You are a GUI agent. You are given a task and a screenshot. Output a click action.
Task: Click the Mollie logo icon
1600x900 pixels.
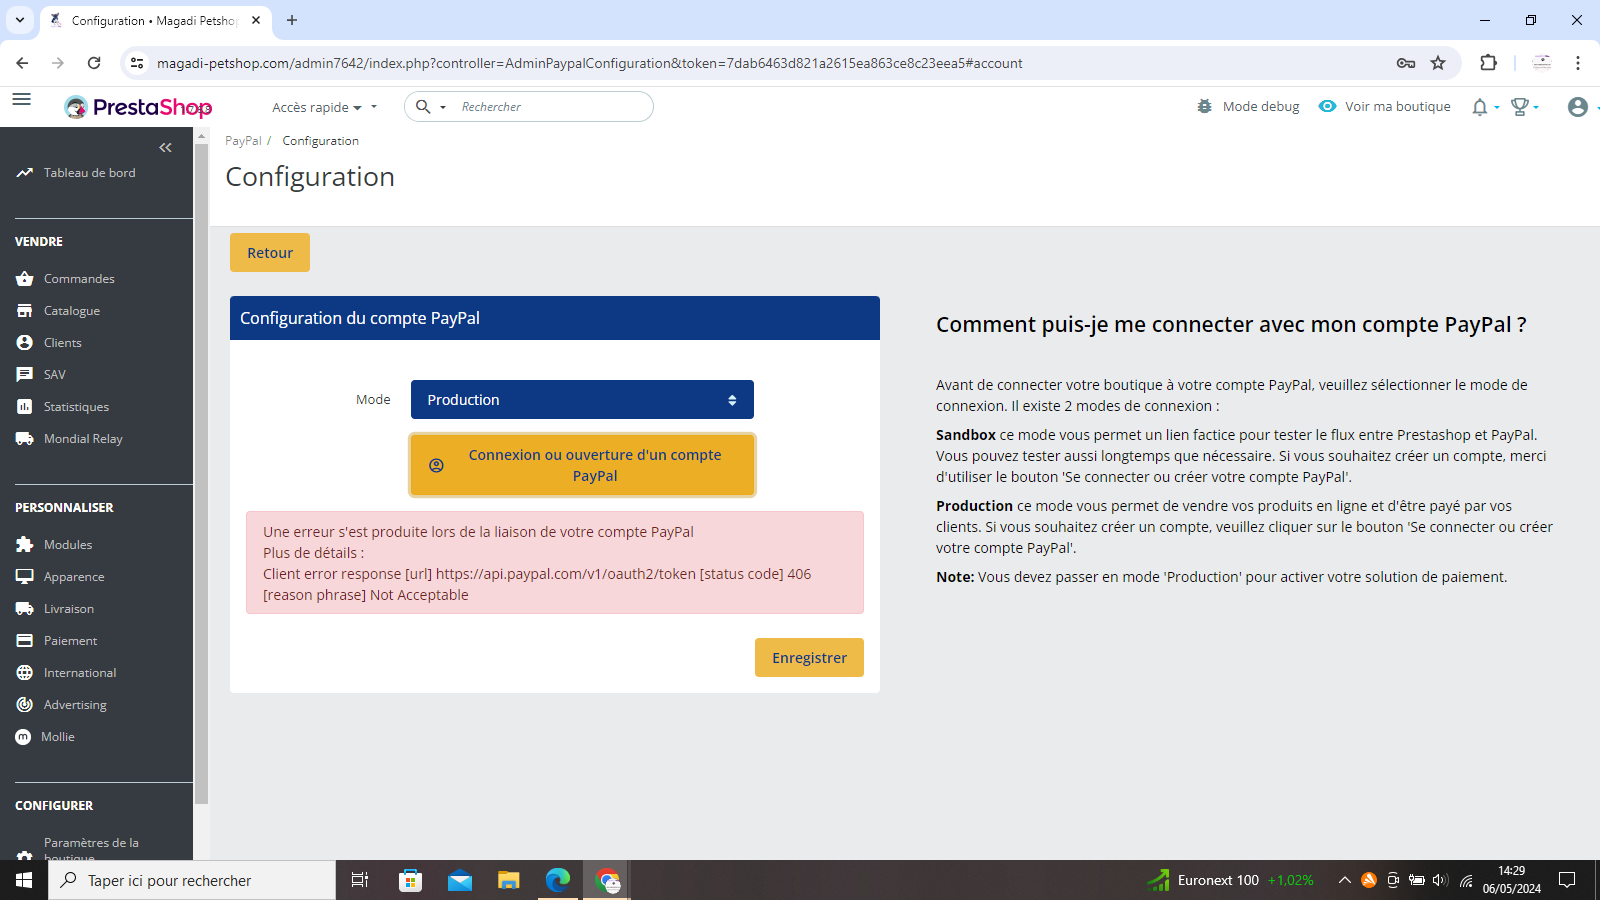tap(23, 737)
